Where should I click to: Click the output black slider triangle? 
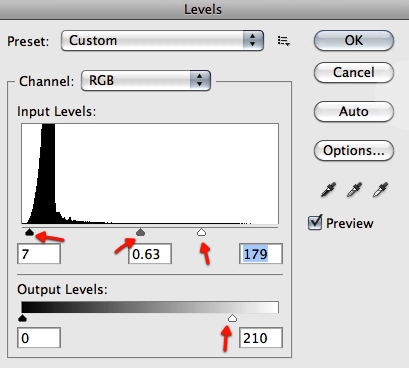pyautogui.click(x=22, y=318)
